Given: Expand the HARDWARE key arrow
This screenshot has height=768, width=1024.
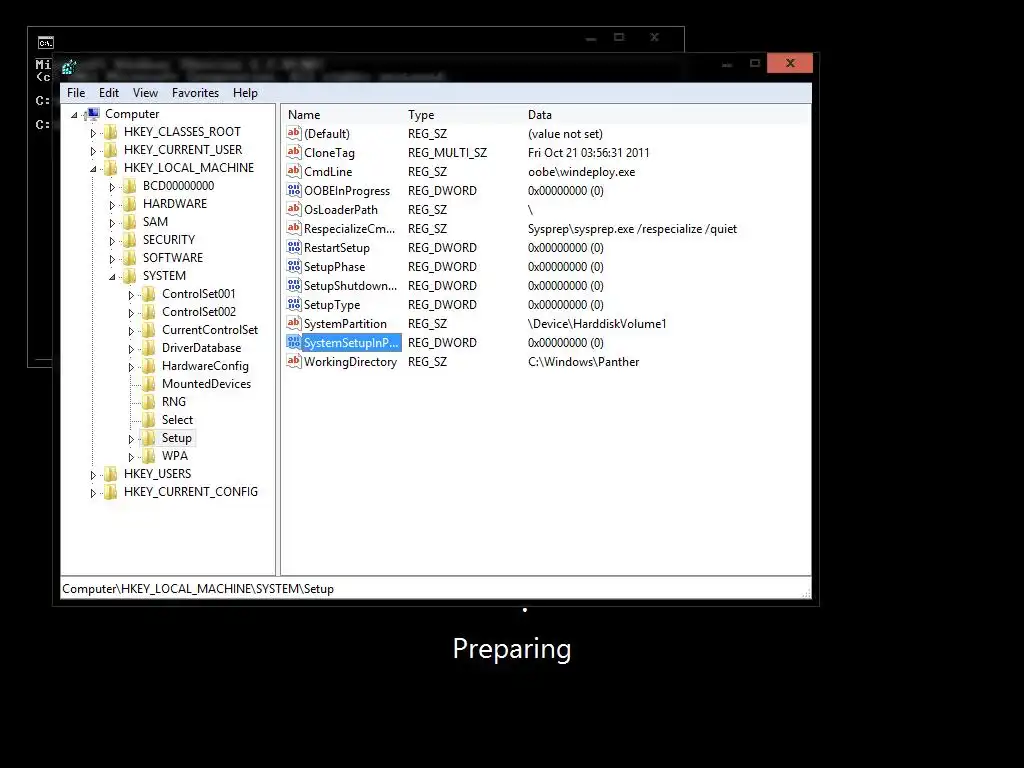Looking at the screenshot, I should 112,205.
